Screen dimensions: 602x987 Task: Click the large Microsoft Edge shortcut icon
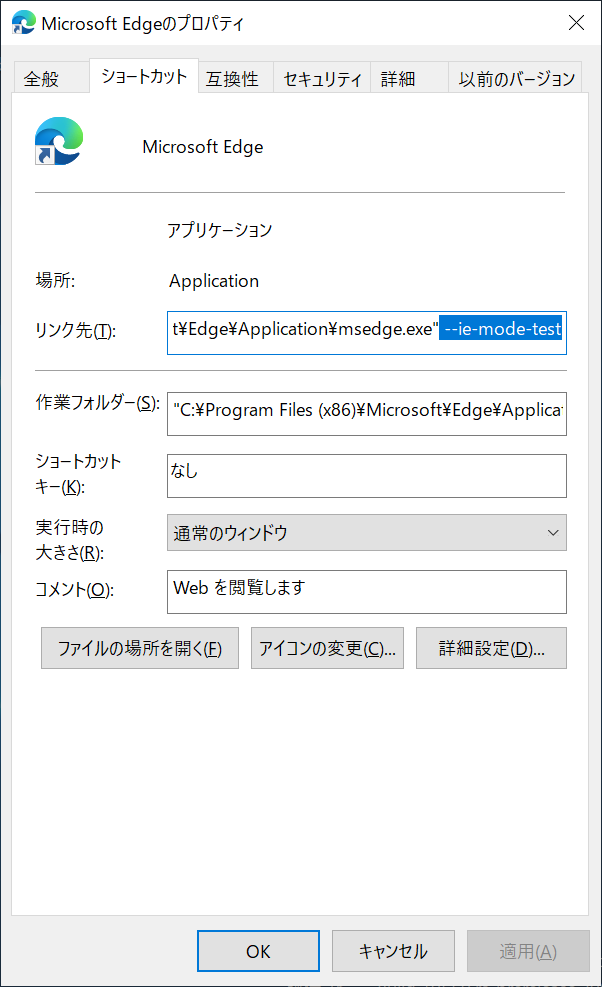coord(59,141)
